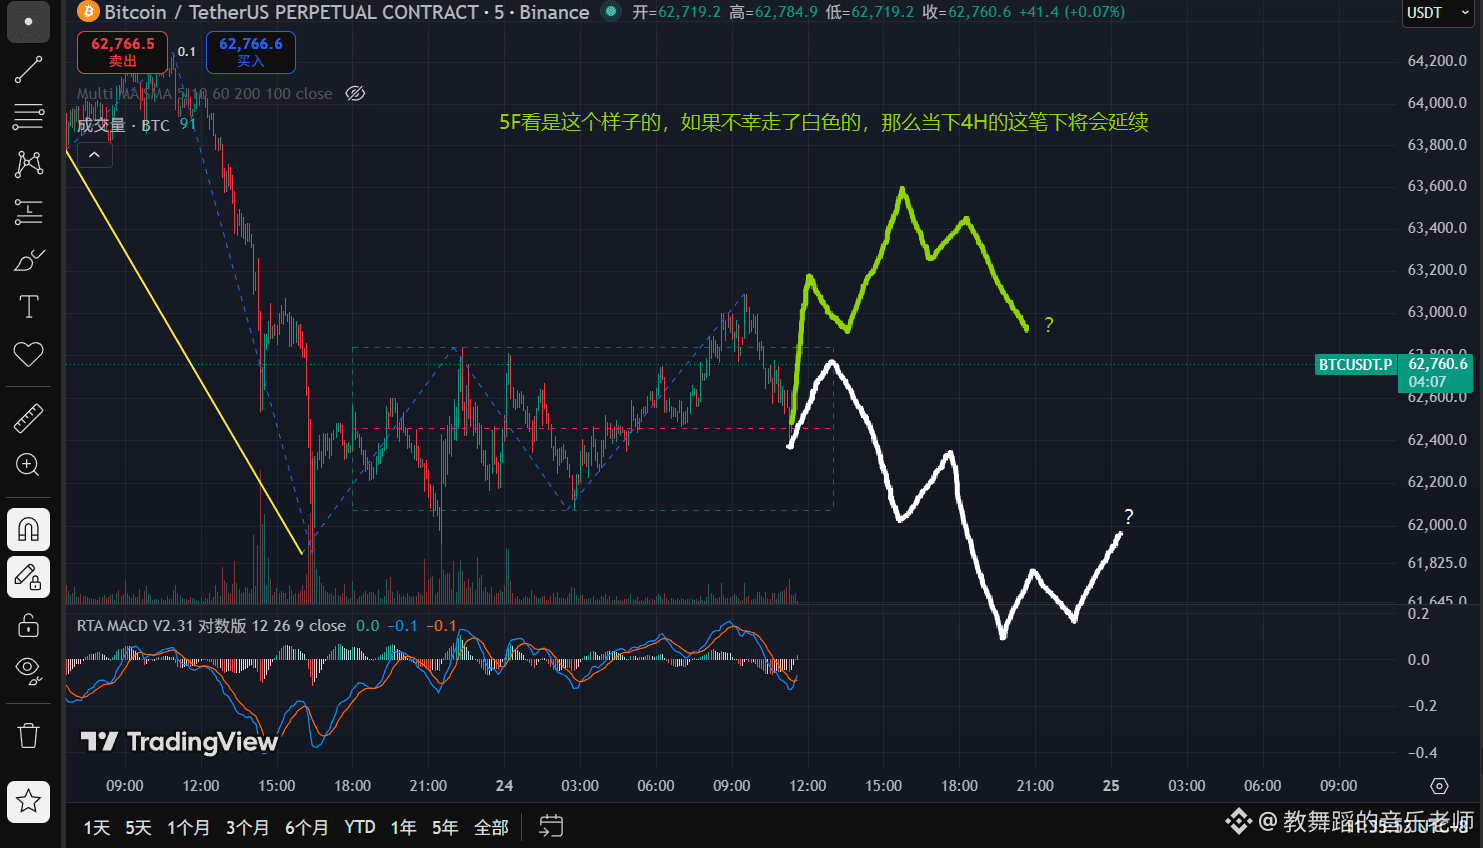The height and width of the screenshot is (848, 1483).
Task: Toggle lock all drawing tools
Action: coord(28,625)
